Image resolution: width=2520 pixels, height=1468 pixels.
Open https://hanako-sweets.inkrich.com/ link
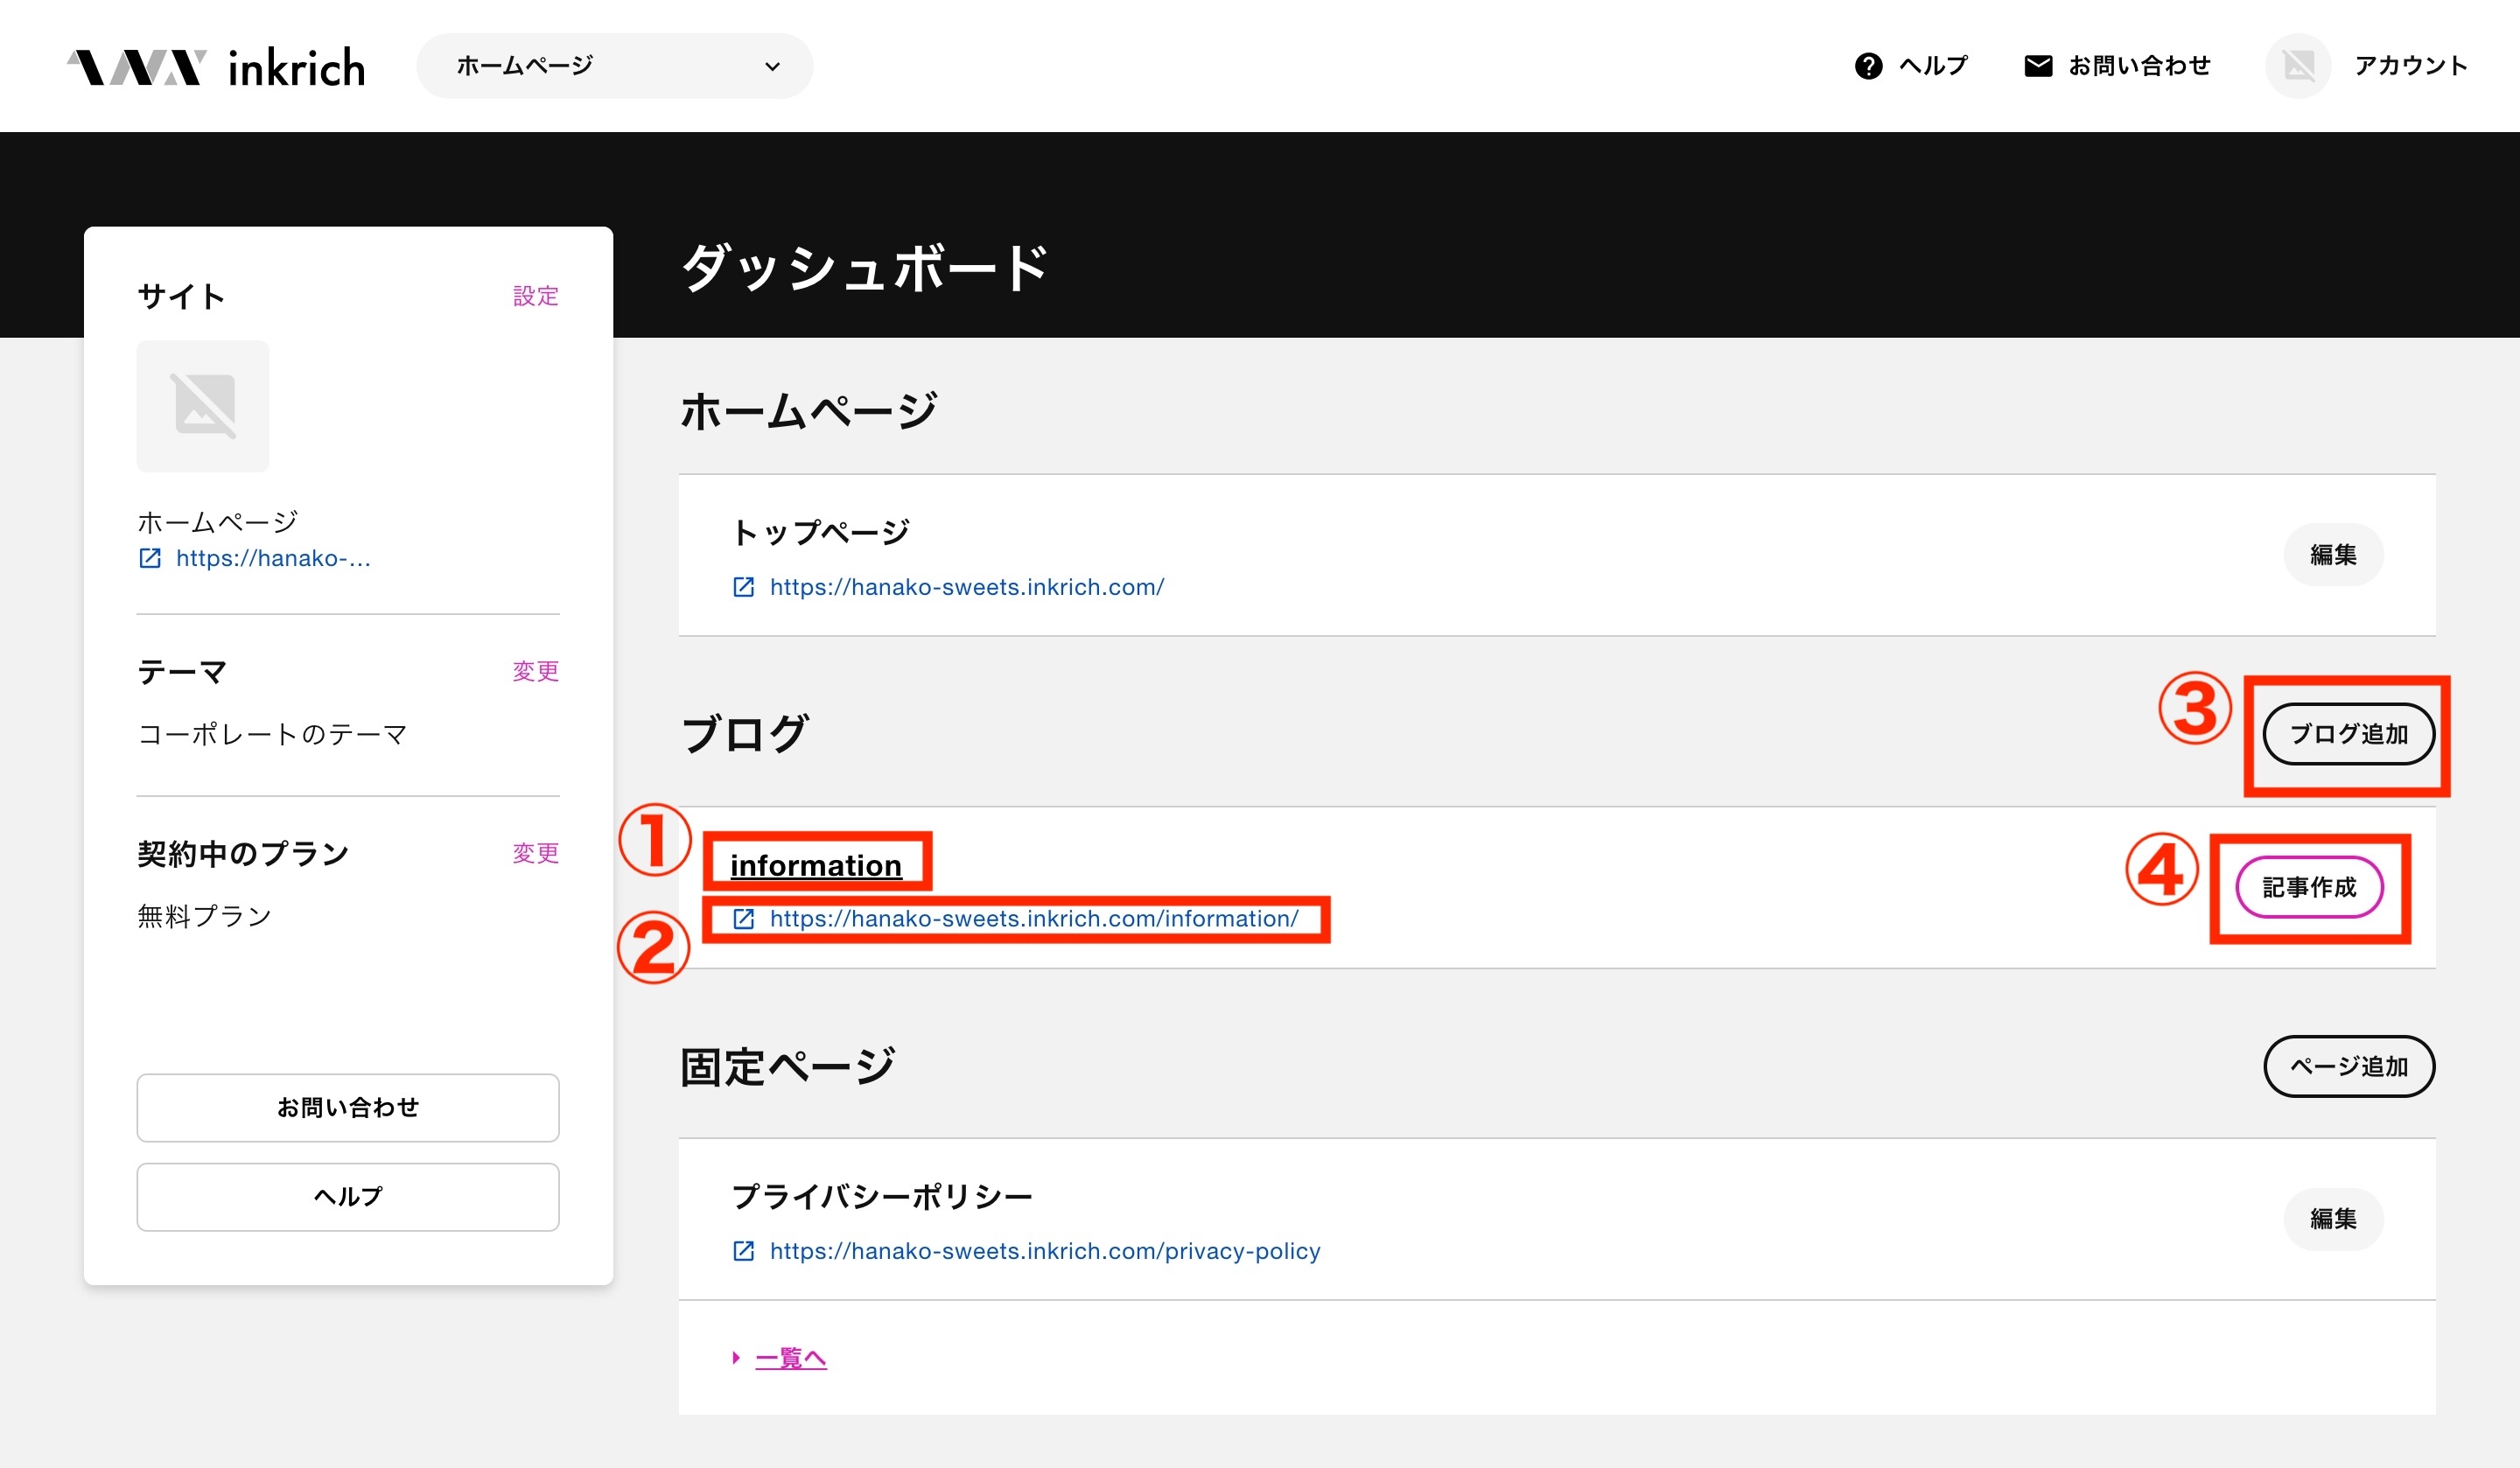click(967, 587)
